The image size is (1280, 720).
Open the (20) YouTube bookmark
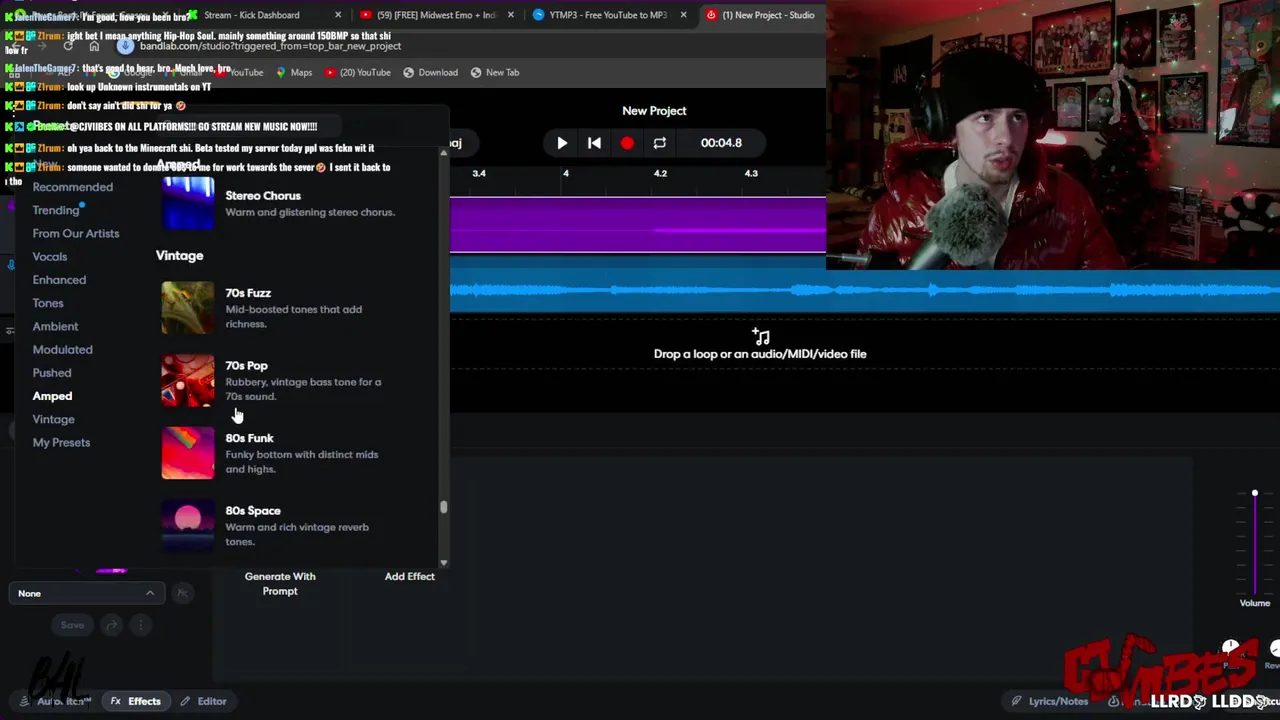pos(357,72)
